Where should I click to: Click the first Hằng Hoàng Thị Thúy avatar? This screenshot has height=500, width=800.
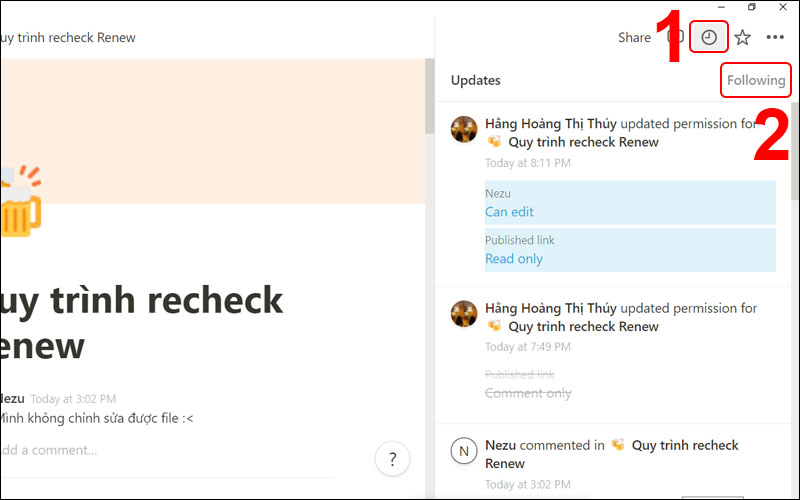point(464,129)
